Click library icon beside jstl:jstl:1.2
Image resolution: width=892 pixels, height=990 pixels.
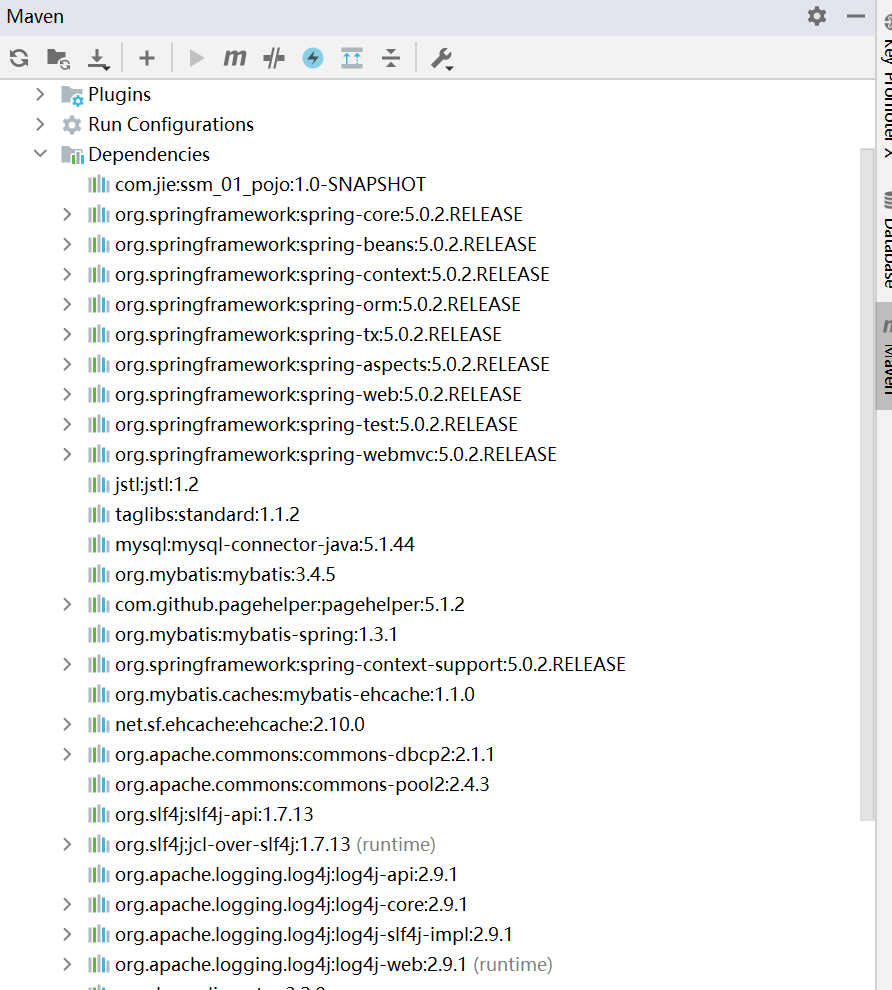click(98, 485)
